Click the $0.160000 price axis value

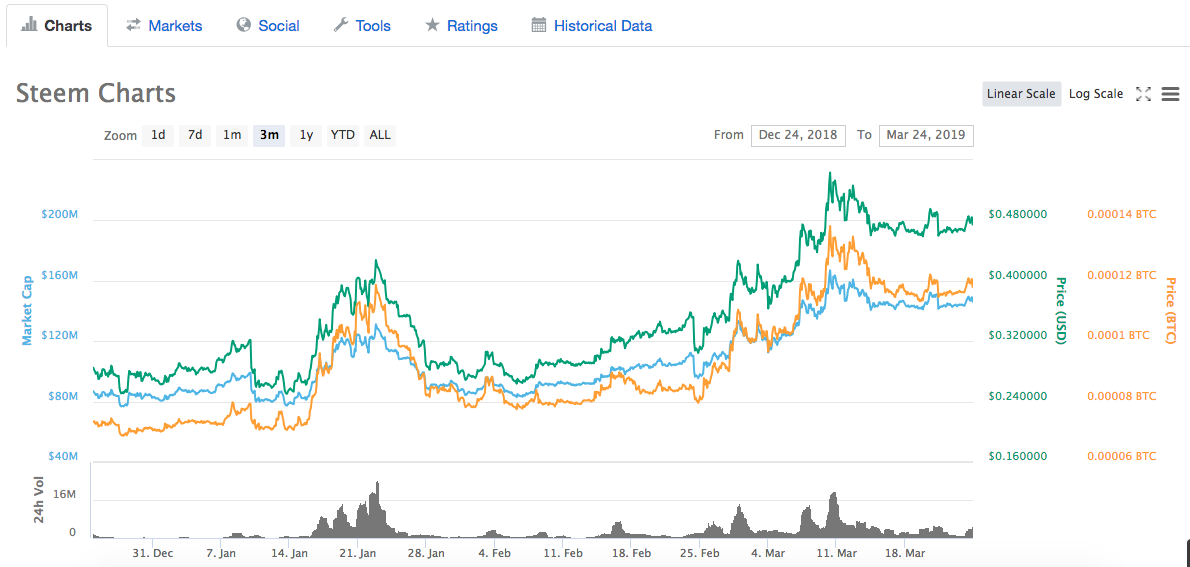[1018, 456]
